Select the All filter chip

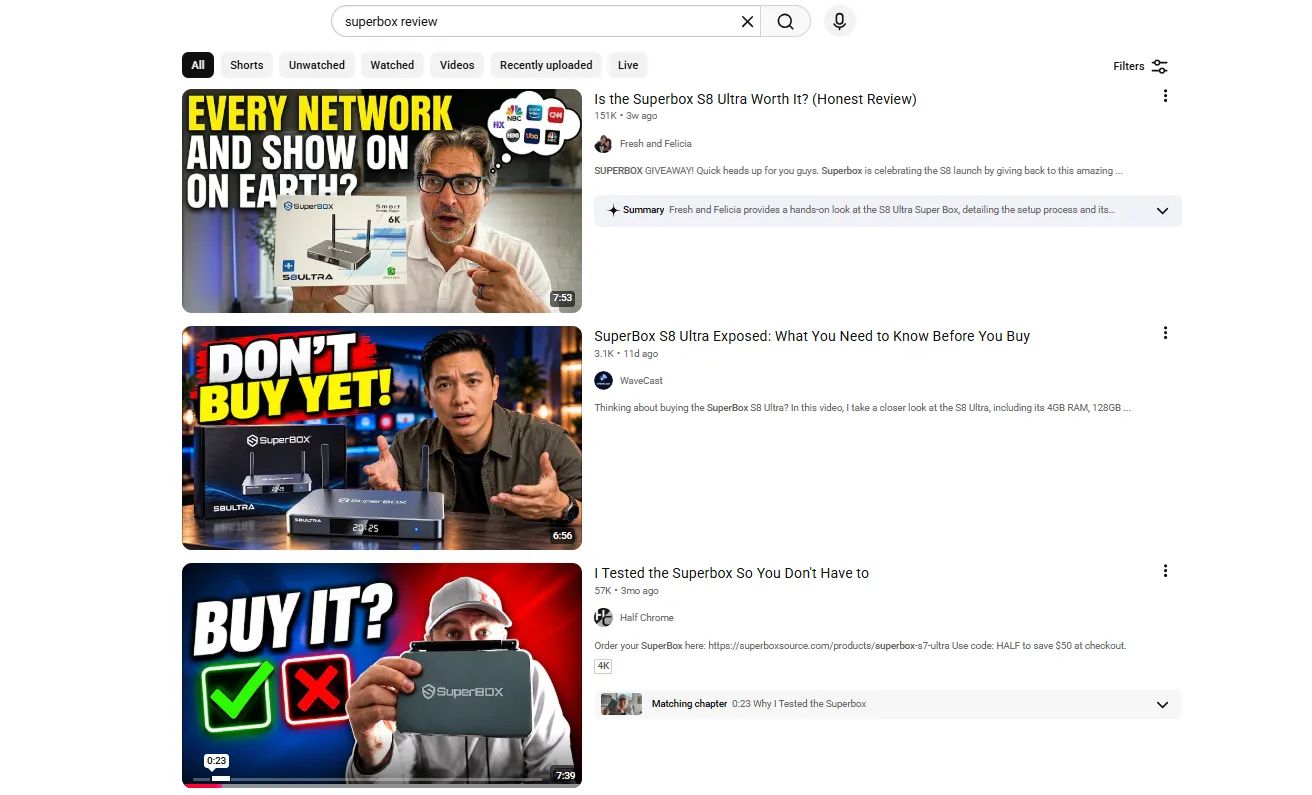coord(198,65)
